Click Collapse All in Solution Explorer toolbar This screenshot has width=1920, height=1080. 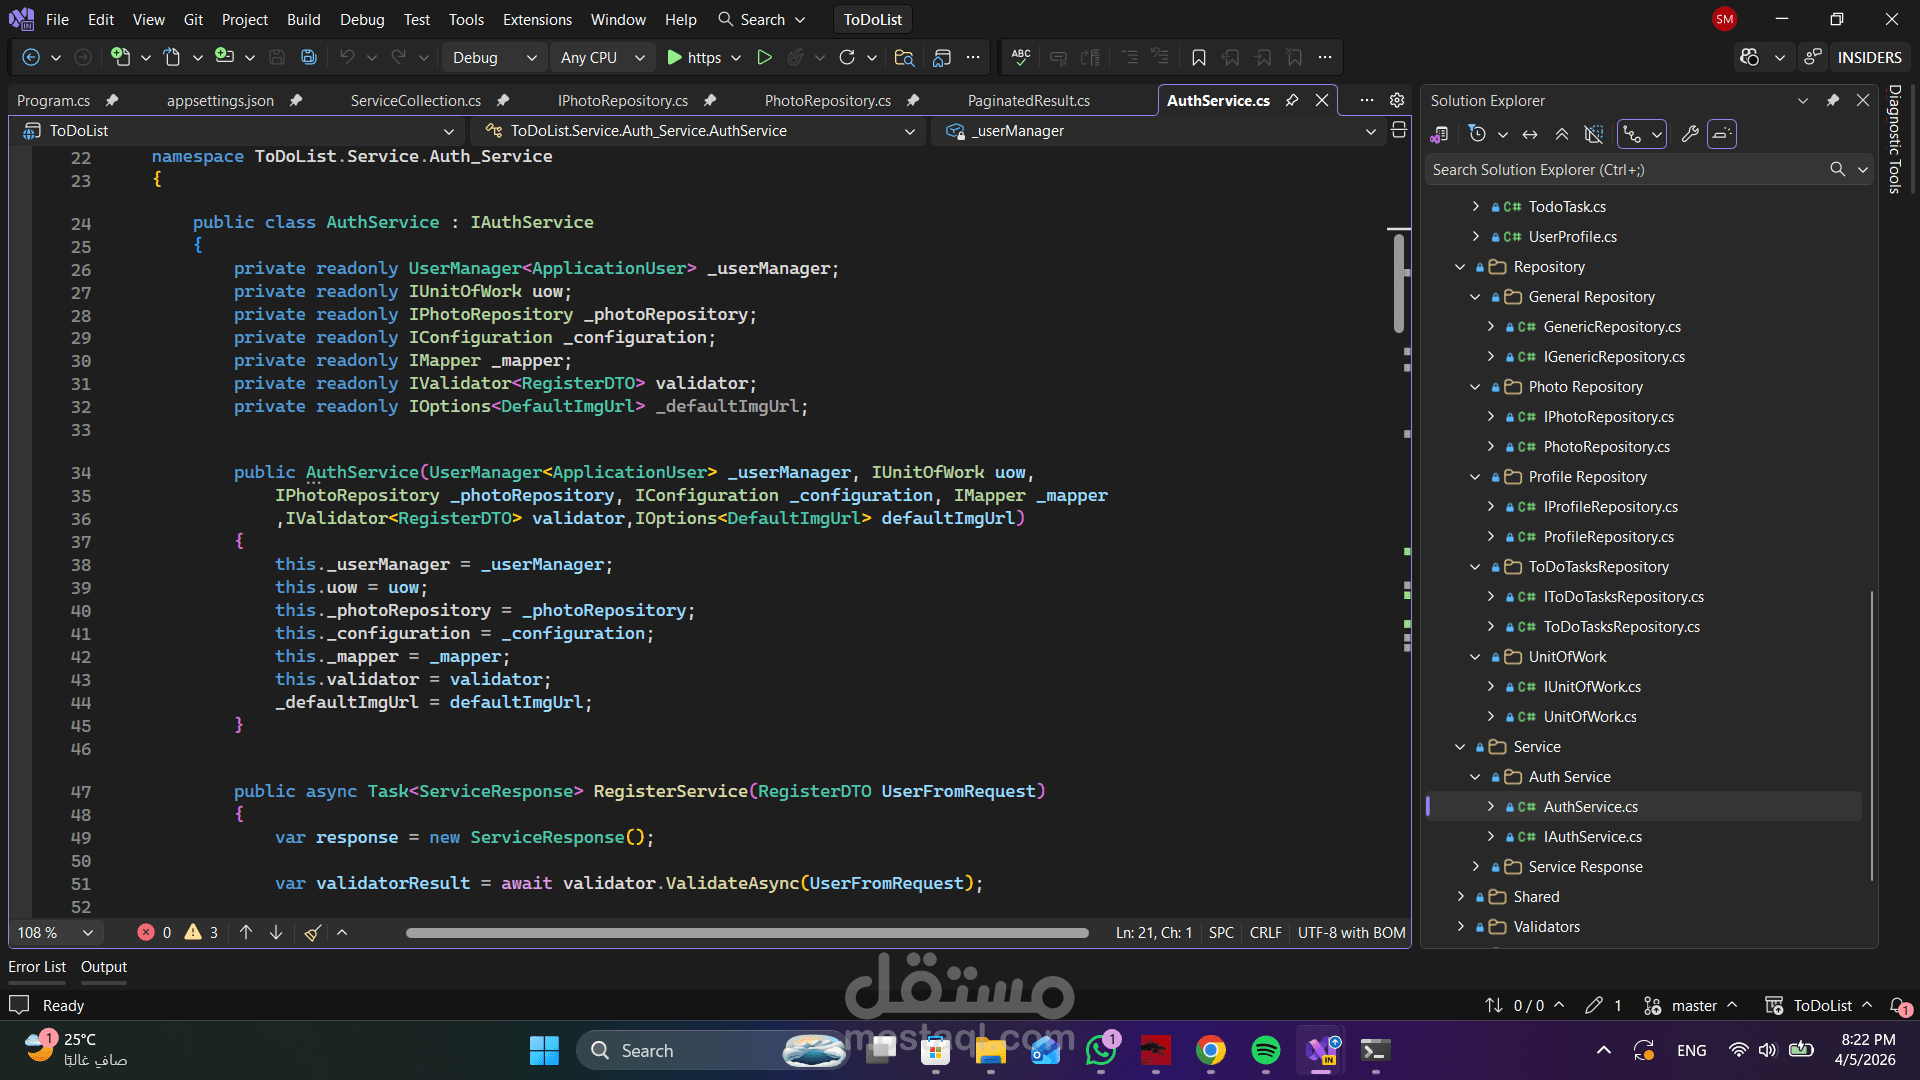[x=1562, y=134]
